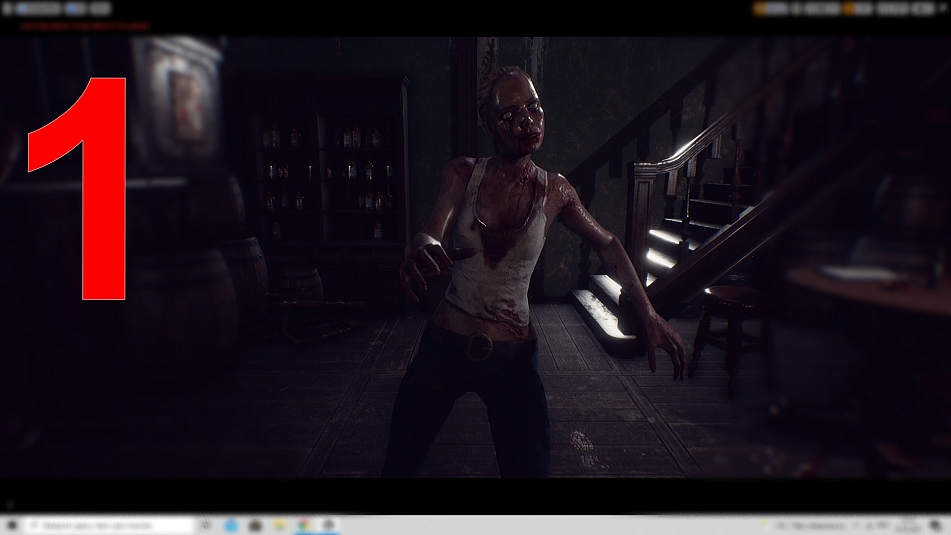Screen dimensions: 951x535
Task: Open the taskbar clock and date
Action: [x=909, y=527]
